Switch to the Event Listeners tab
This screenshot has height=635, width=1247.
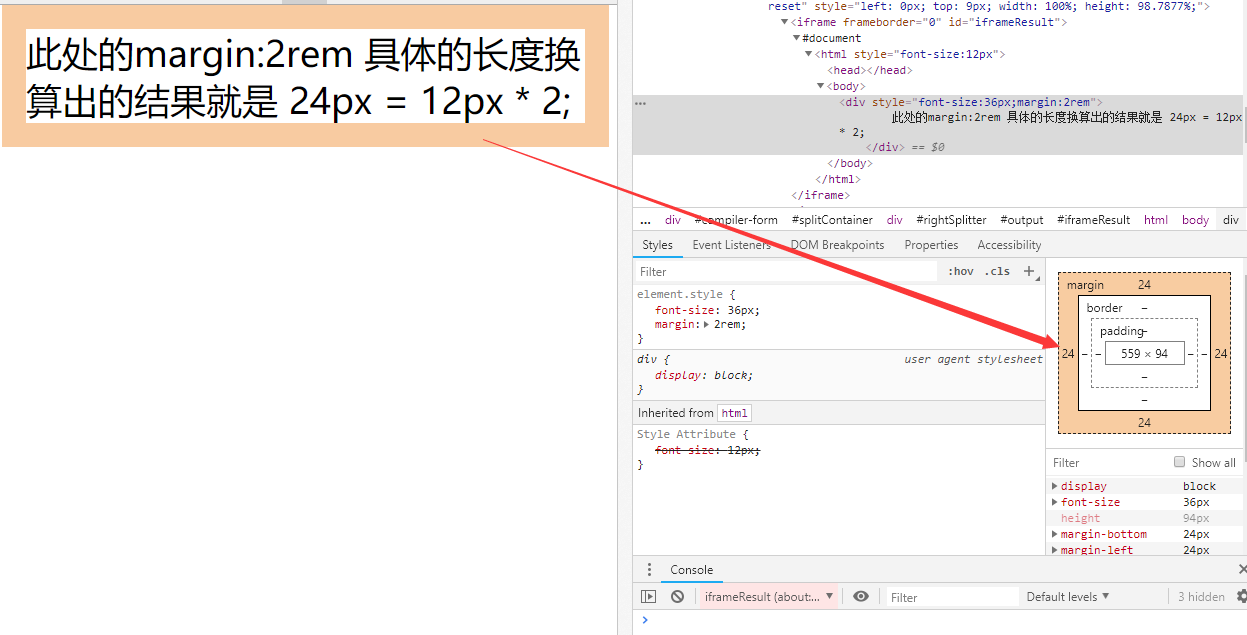(x=731, y=244)
